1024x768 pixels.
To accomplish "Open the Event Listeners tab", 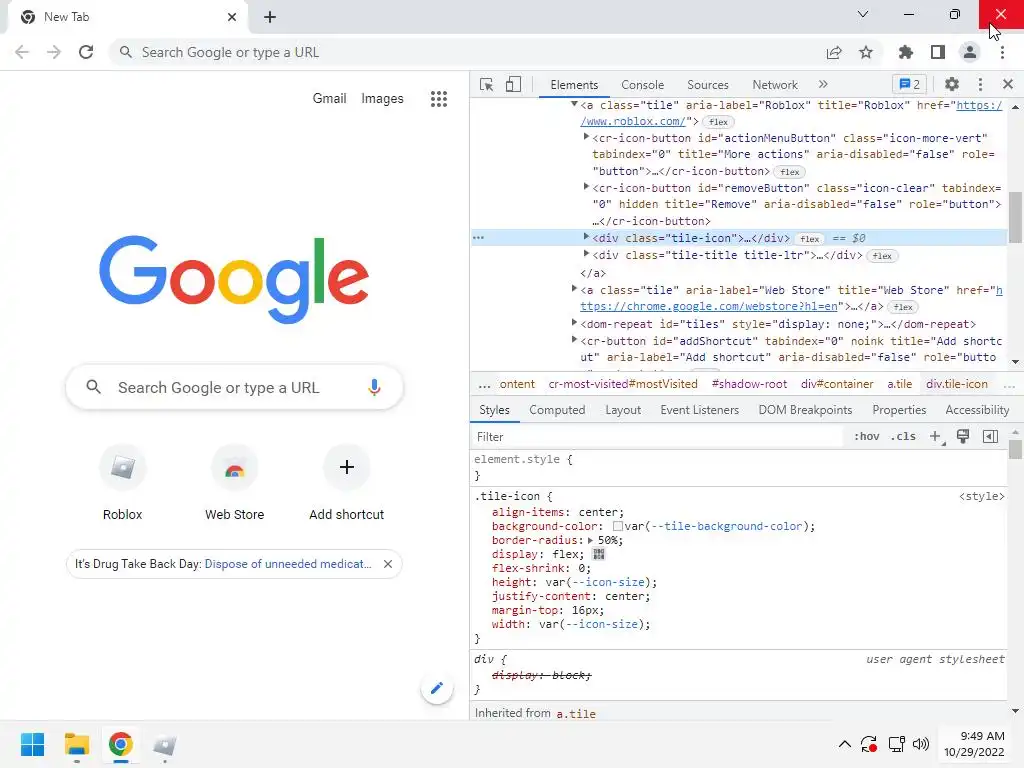I will pyautogui.click(x=699, y=410).
